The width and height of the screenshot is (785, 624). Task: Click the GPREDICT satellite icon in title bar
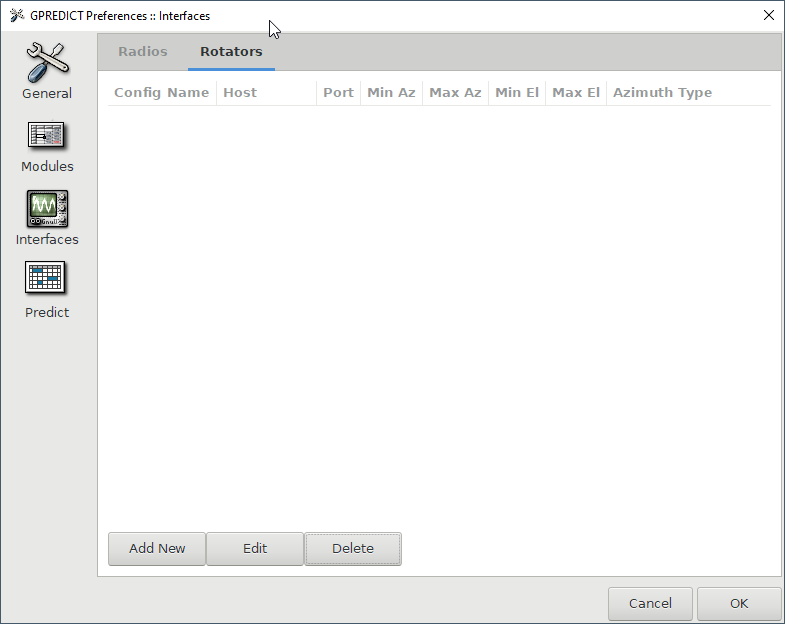coord(17,16)
